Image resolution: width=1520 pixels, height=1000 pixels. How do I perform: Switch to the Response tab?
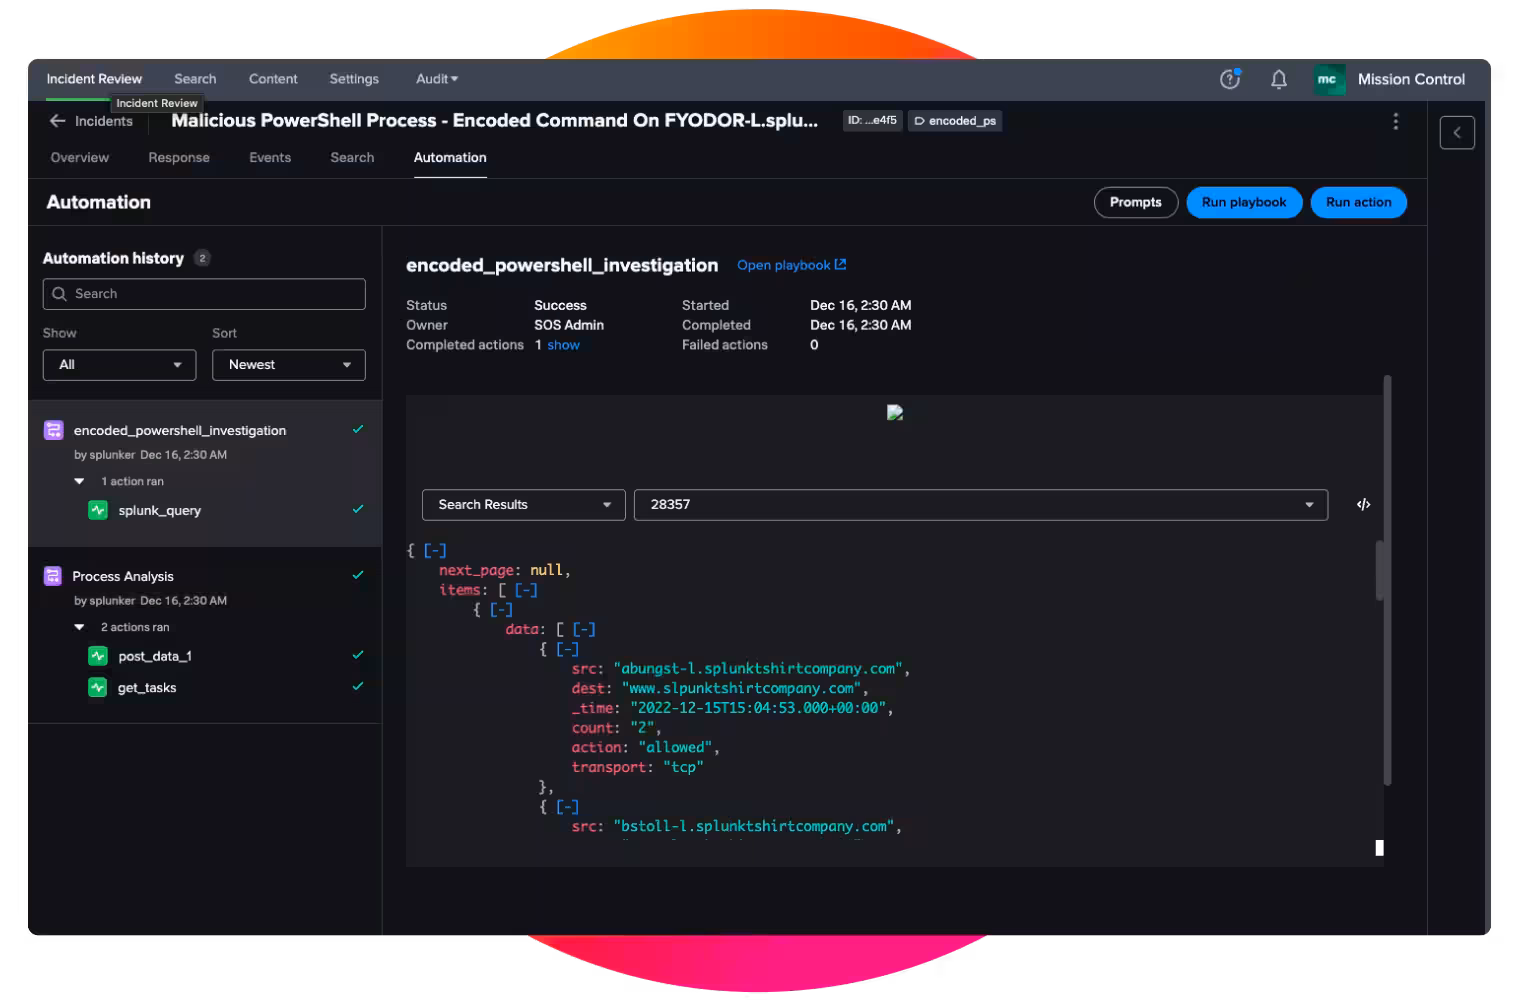pos(179,158)
